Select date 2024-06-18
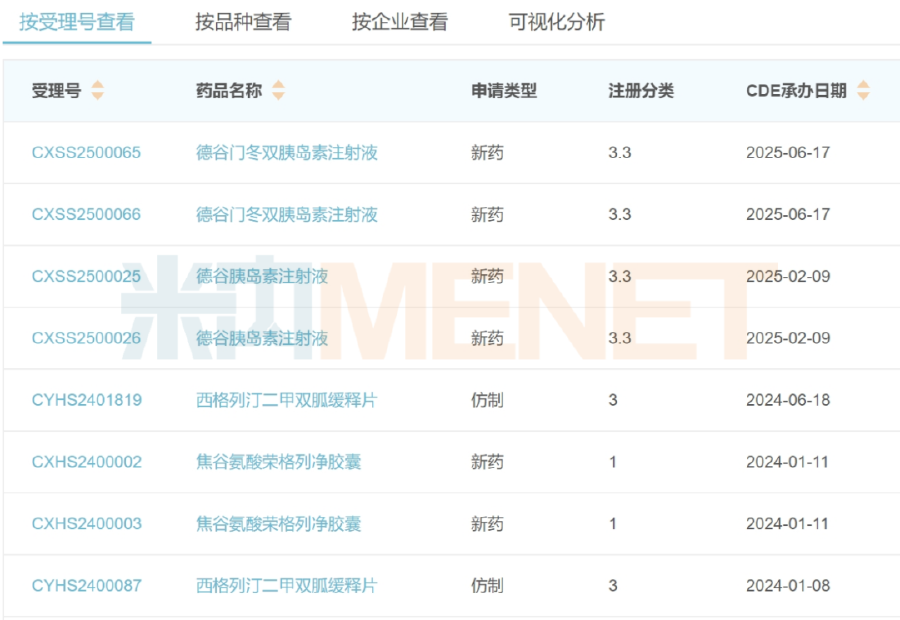Viewport: 900px width, 620px height. tap(788, 400)
